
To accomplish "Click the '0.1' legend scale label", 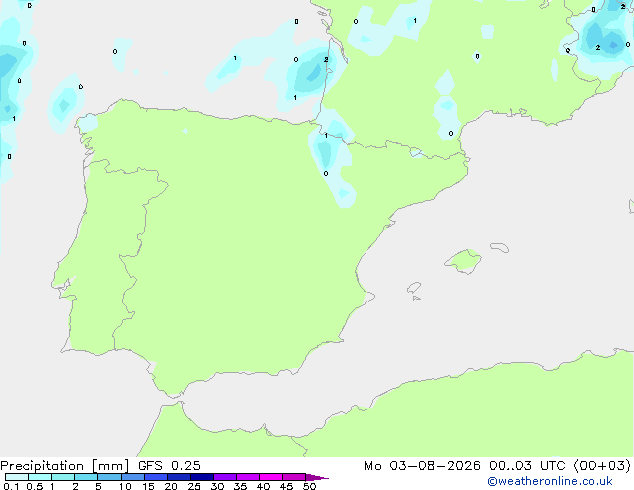I will (11, 486).
